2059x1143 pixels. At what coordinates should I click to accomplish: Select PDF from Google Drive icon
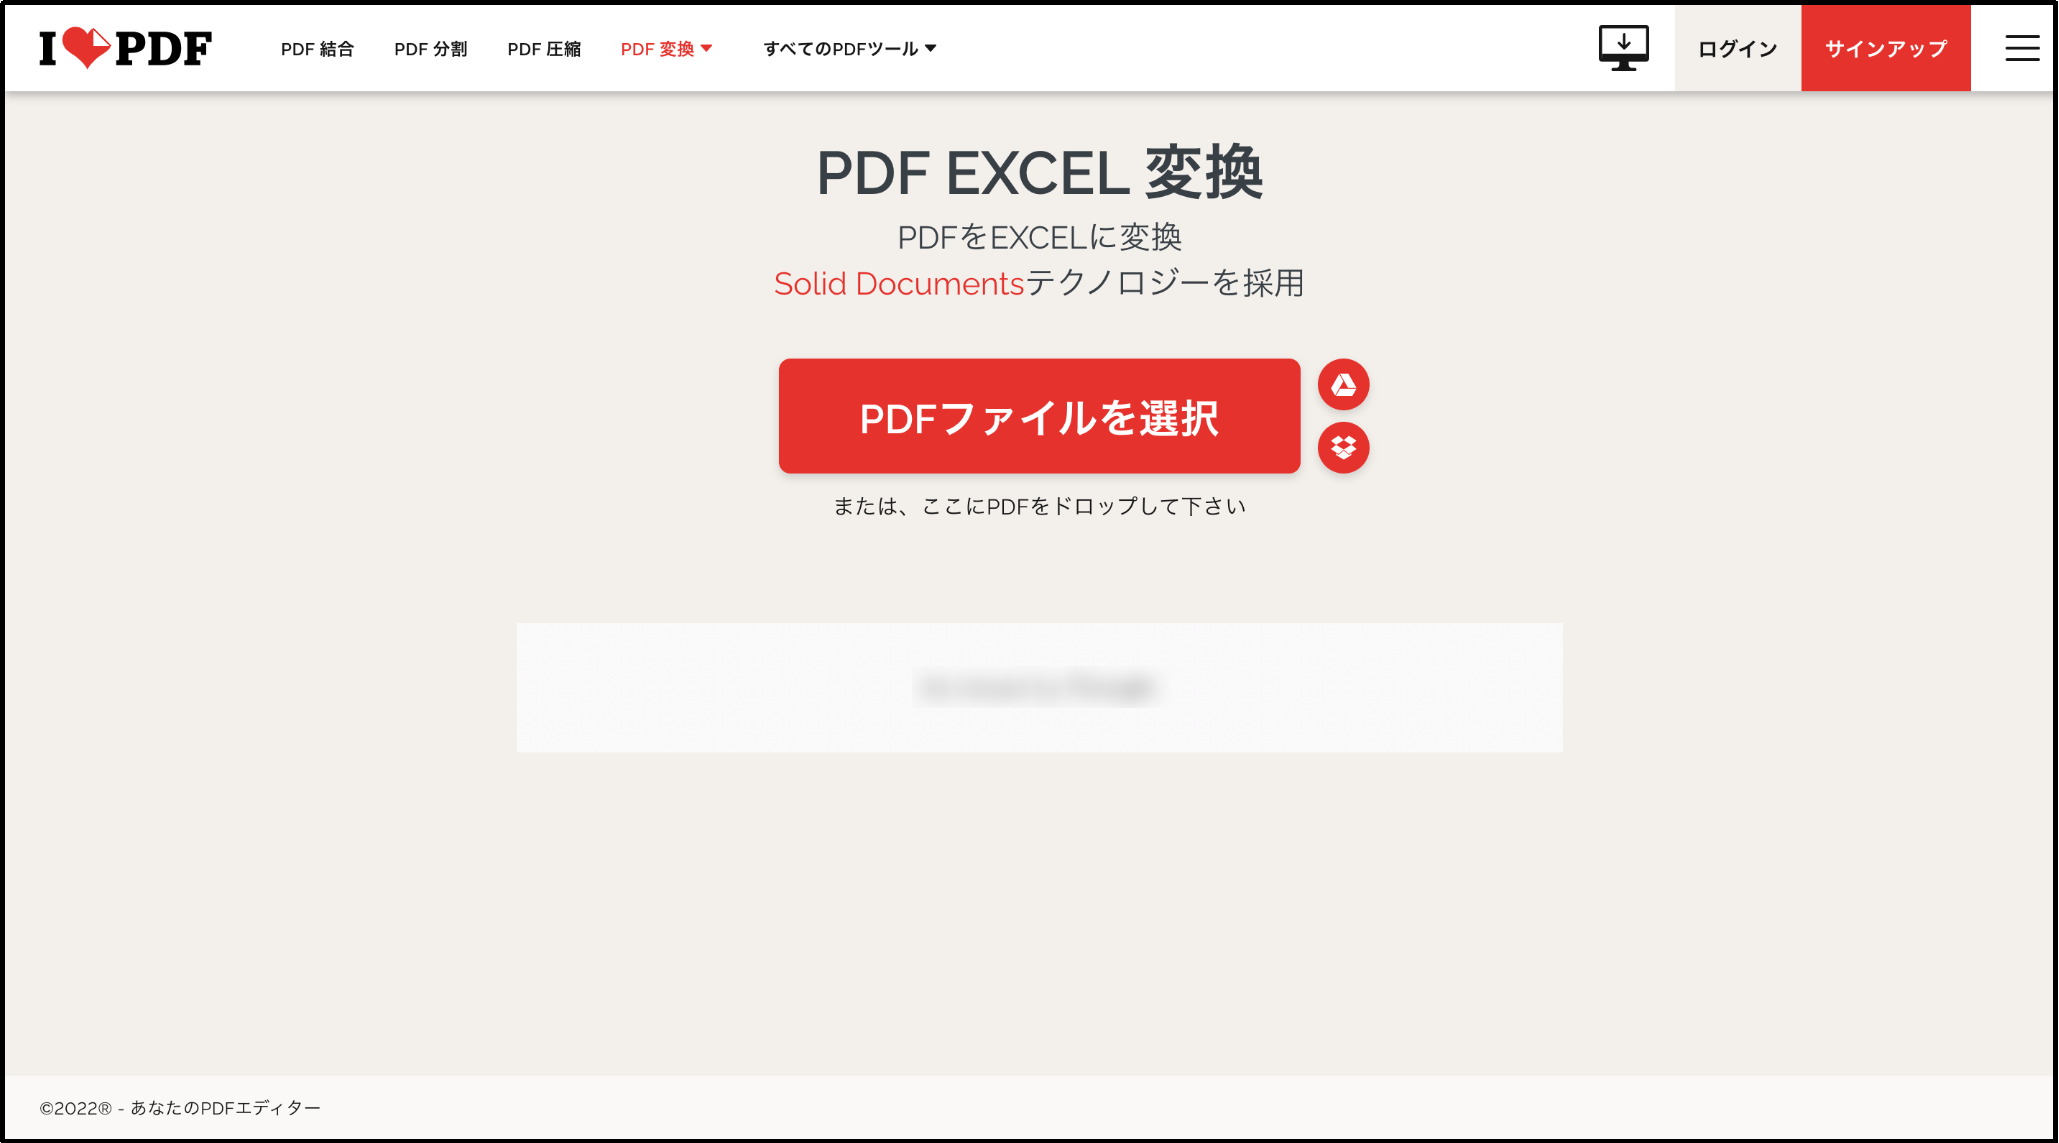[1343, 385]
